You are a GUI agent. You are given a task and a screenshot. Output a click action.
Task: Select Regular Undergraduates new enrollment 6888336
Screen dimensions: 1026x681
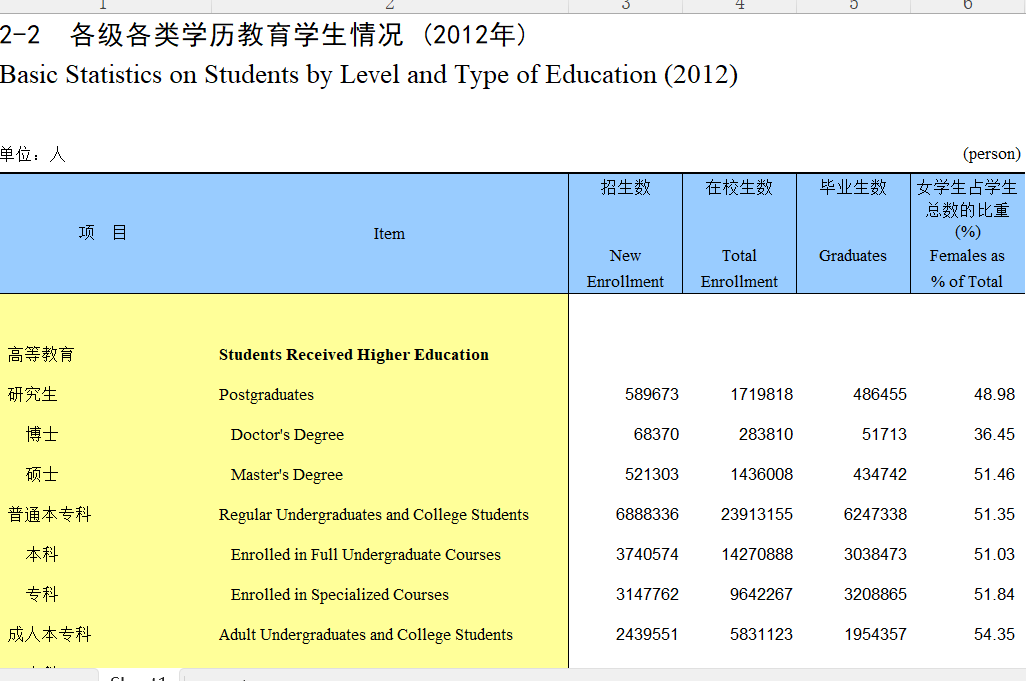[x=647, y=514]
